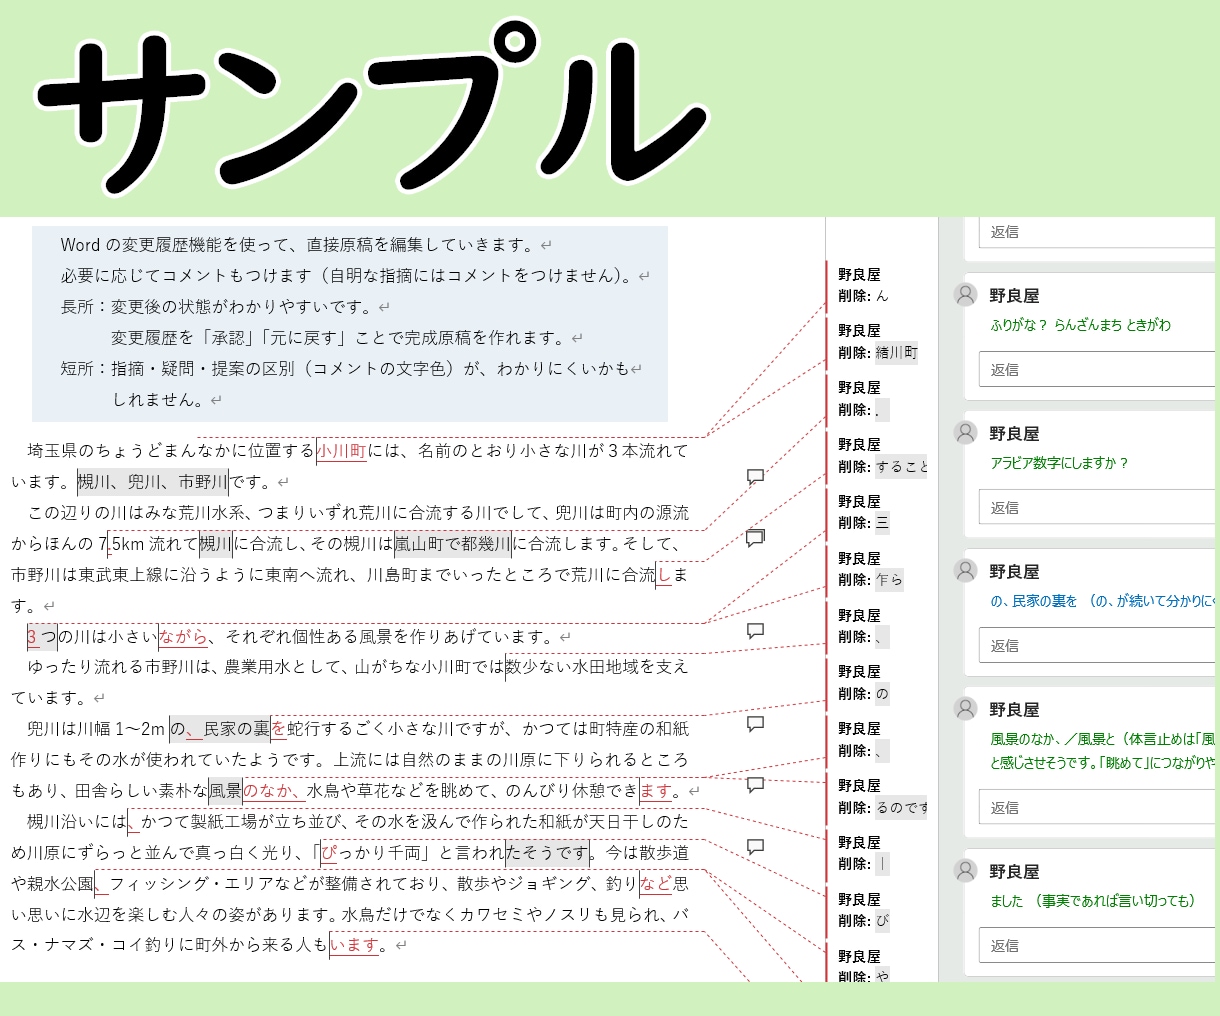Click the inserted red word など before 思
Image resolution: width=1220 pixels, height=1016 pixels.
click(656, 884)
